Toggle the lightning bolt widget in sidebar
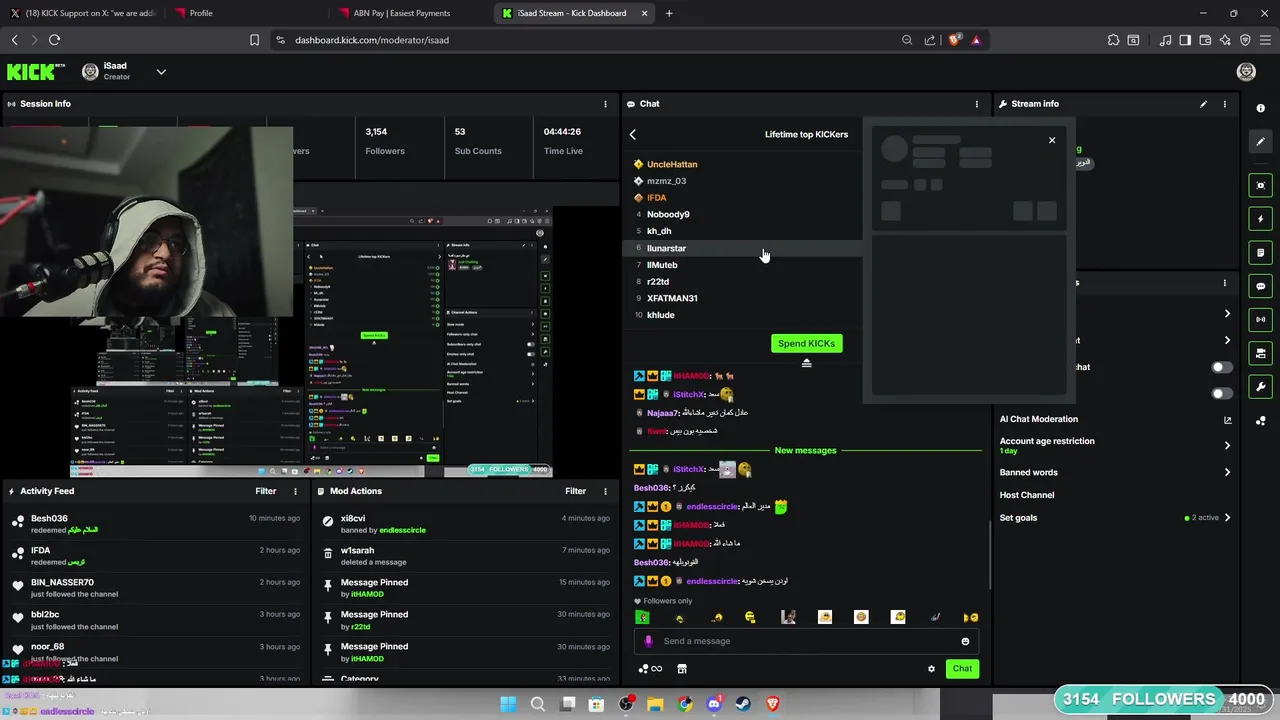1280x720 pixels. tap(1261, 219)
